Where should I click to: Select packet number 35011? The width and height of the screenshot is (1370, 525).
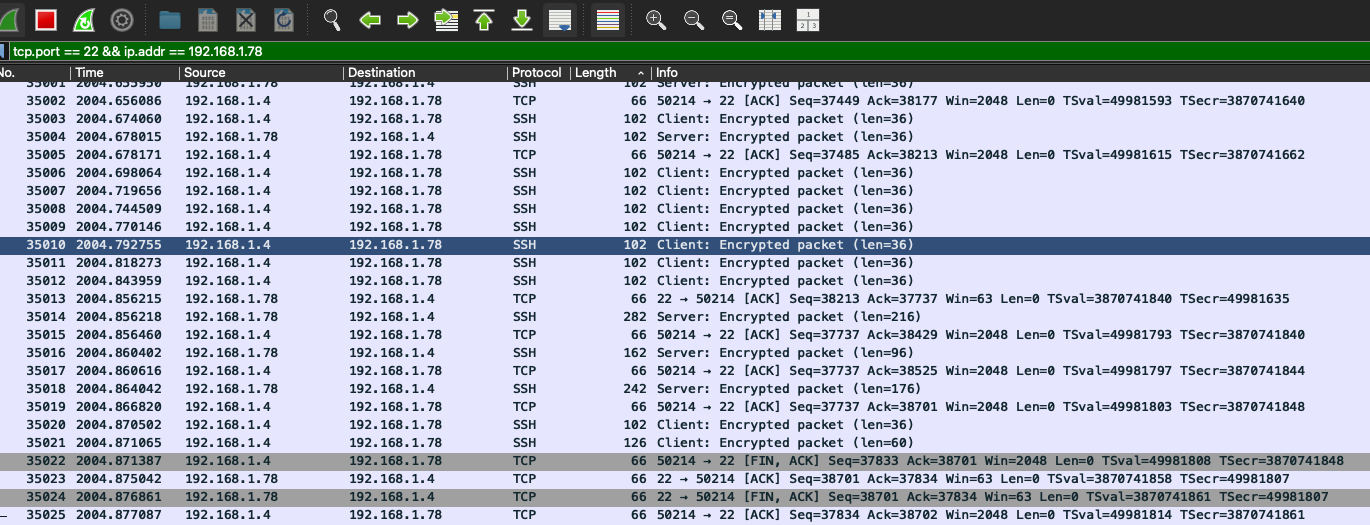pyautogui.click(x=685, y=263)
